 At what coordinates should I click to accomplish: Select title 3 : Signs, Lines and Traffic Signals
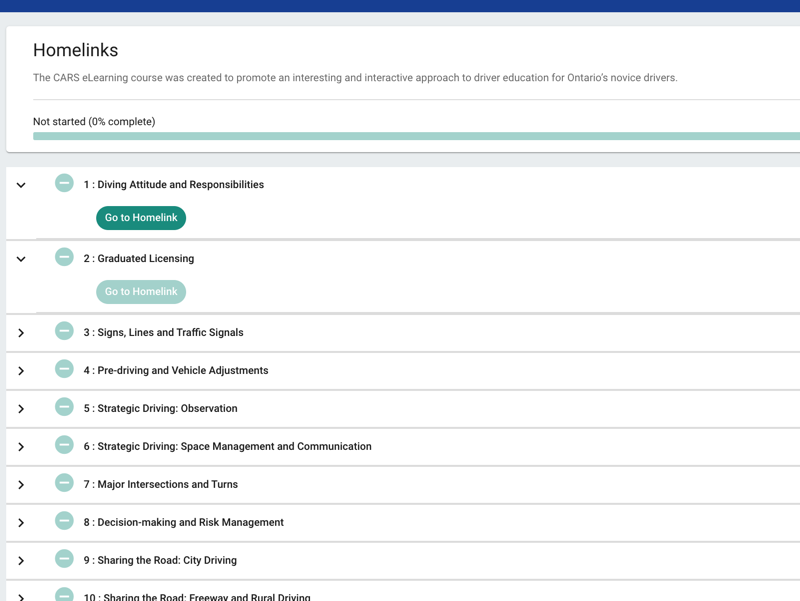(x=164, y=333)
